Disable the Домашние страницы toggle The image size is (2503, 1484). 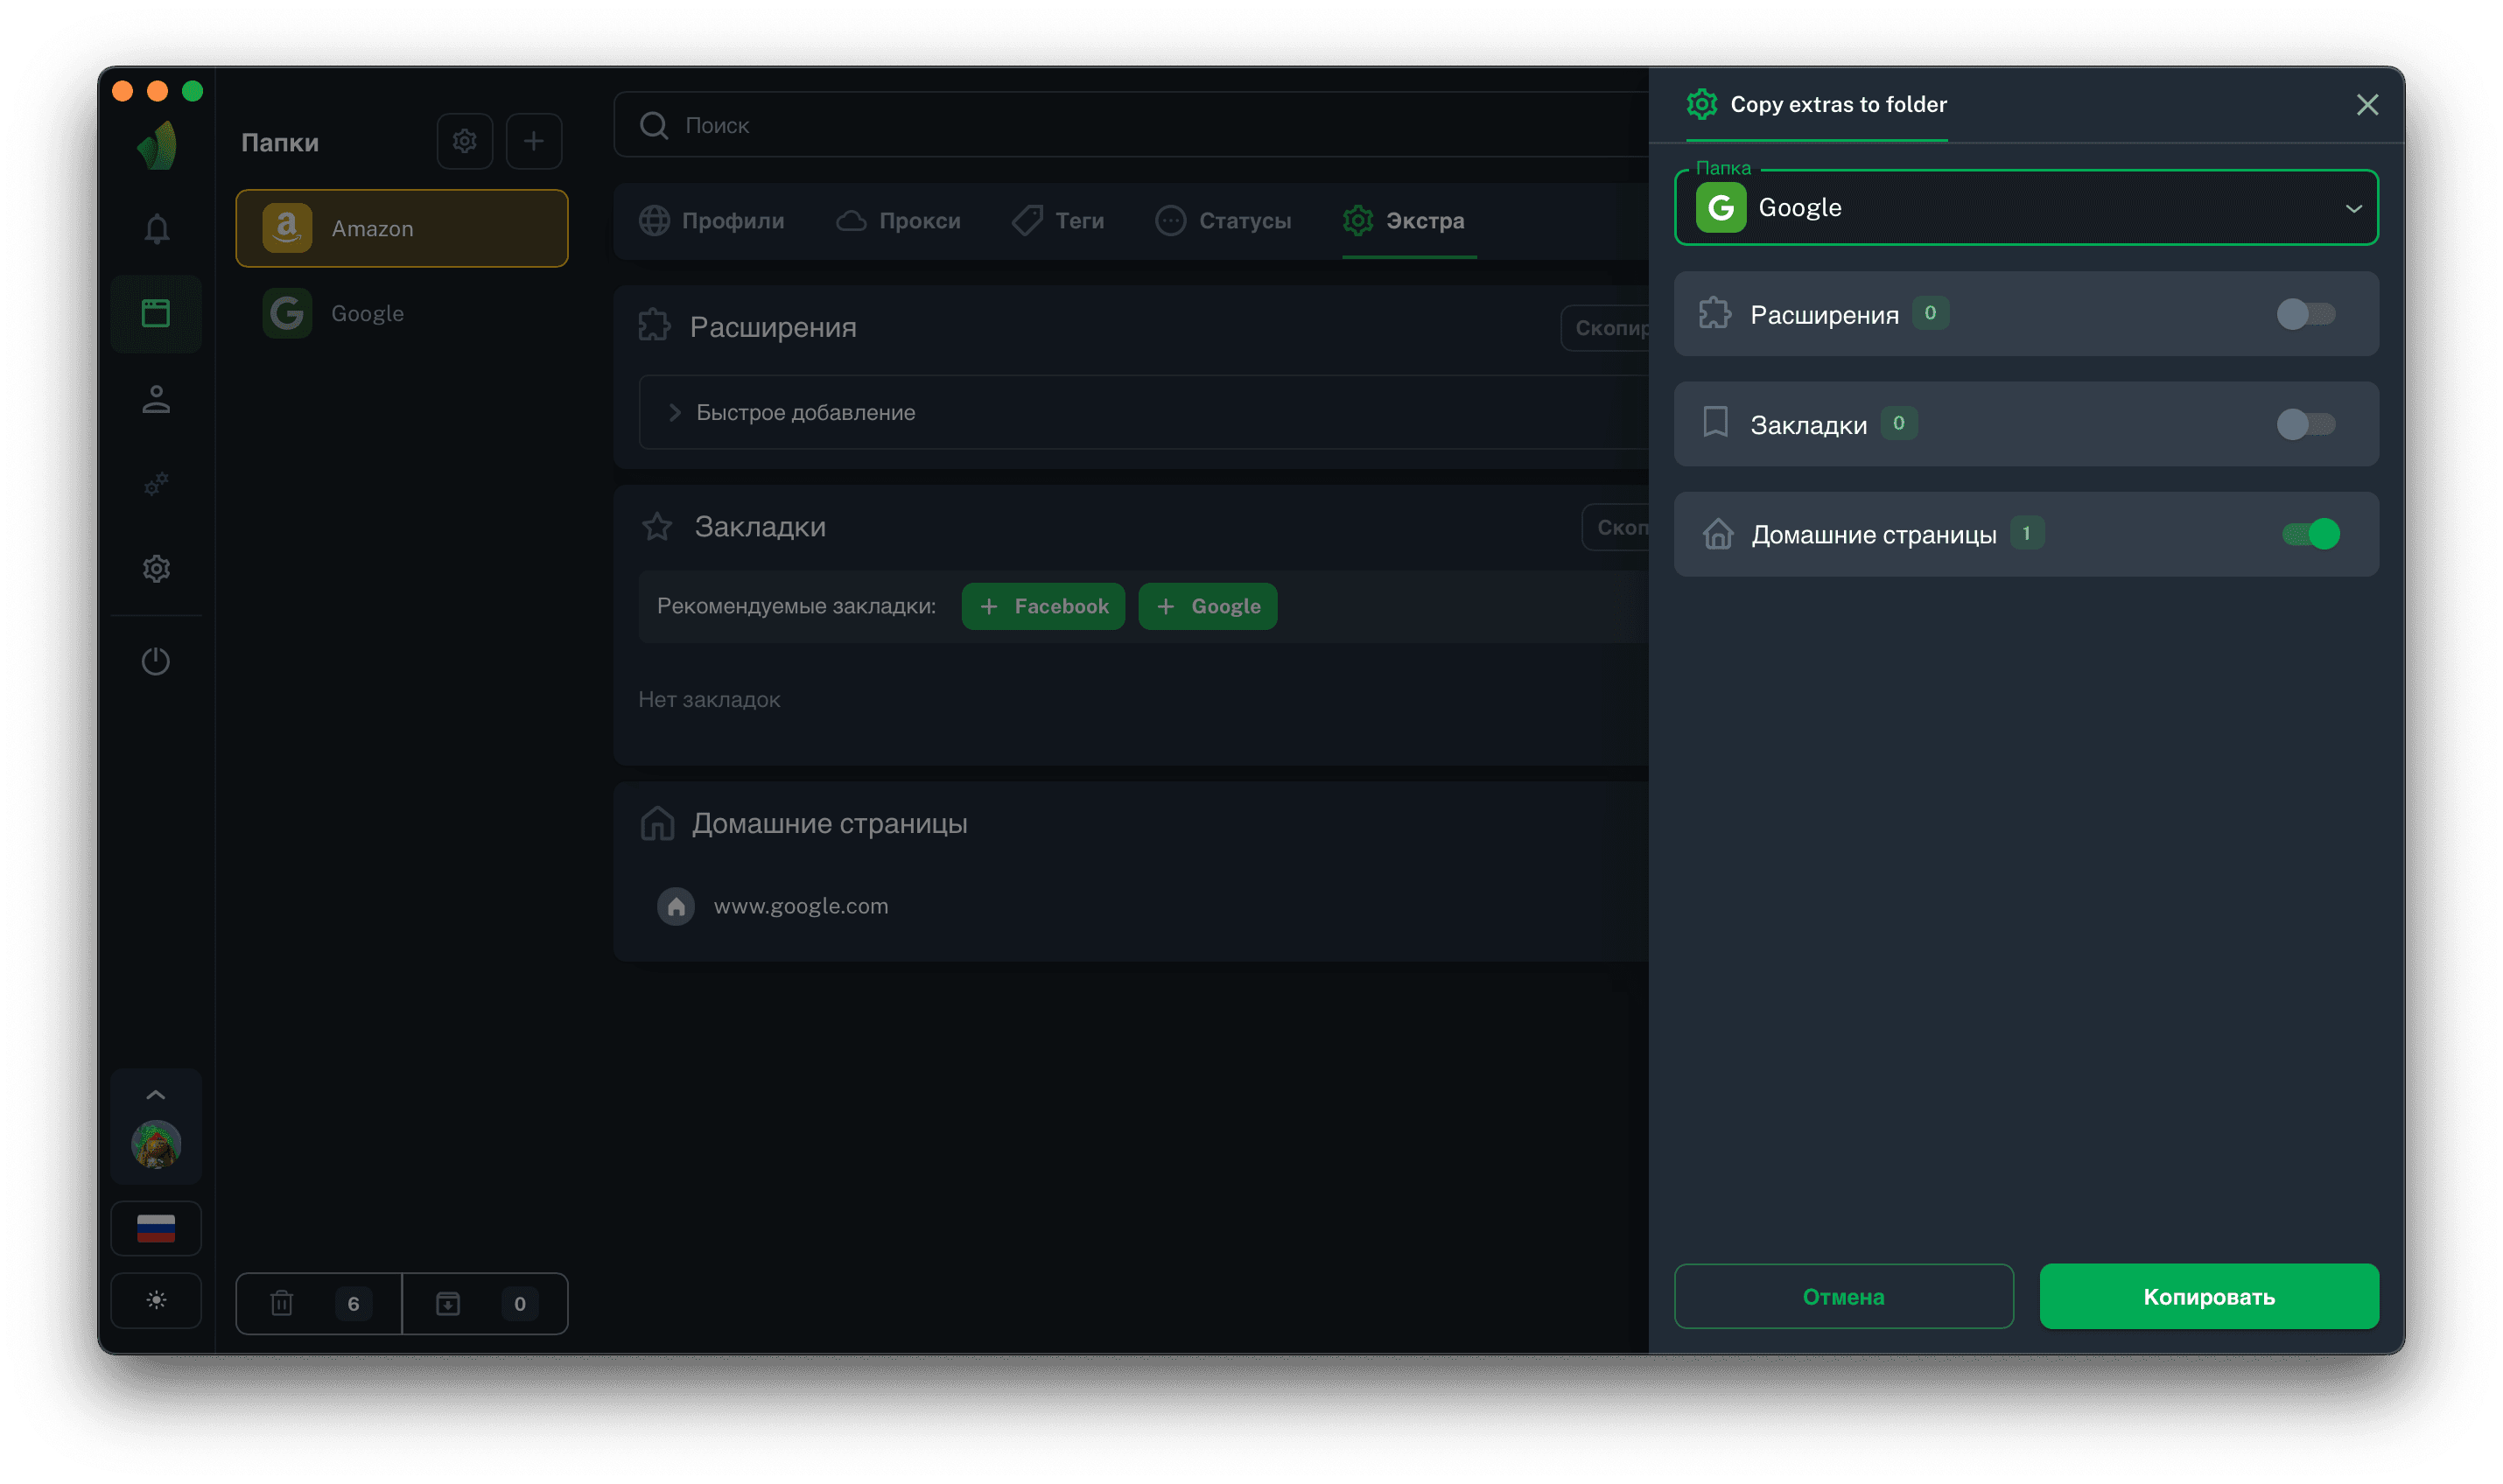2310,534
